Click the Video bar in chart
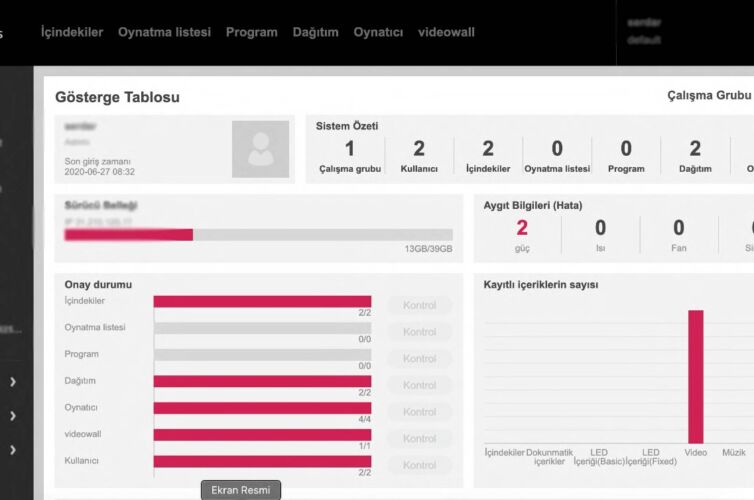The height and width of the screenshot is (500, 754). click(x=696, y=376)
